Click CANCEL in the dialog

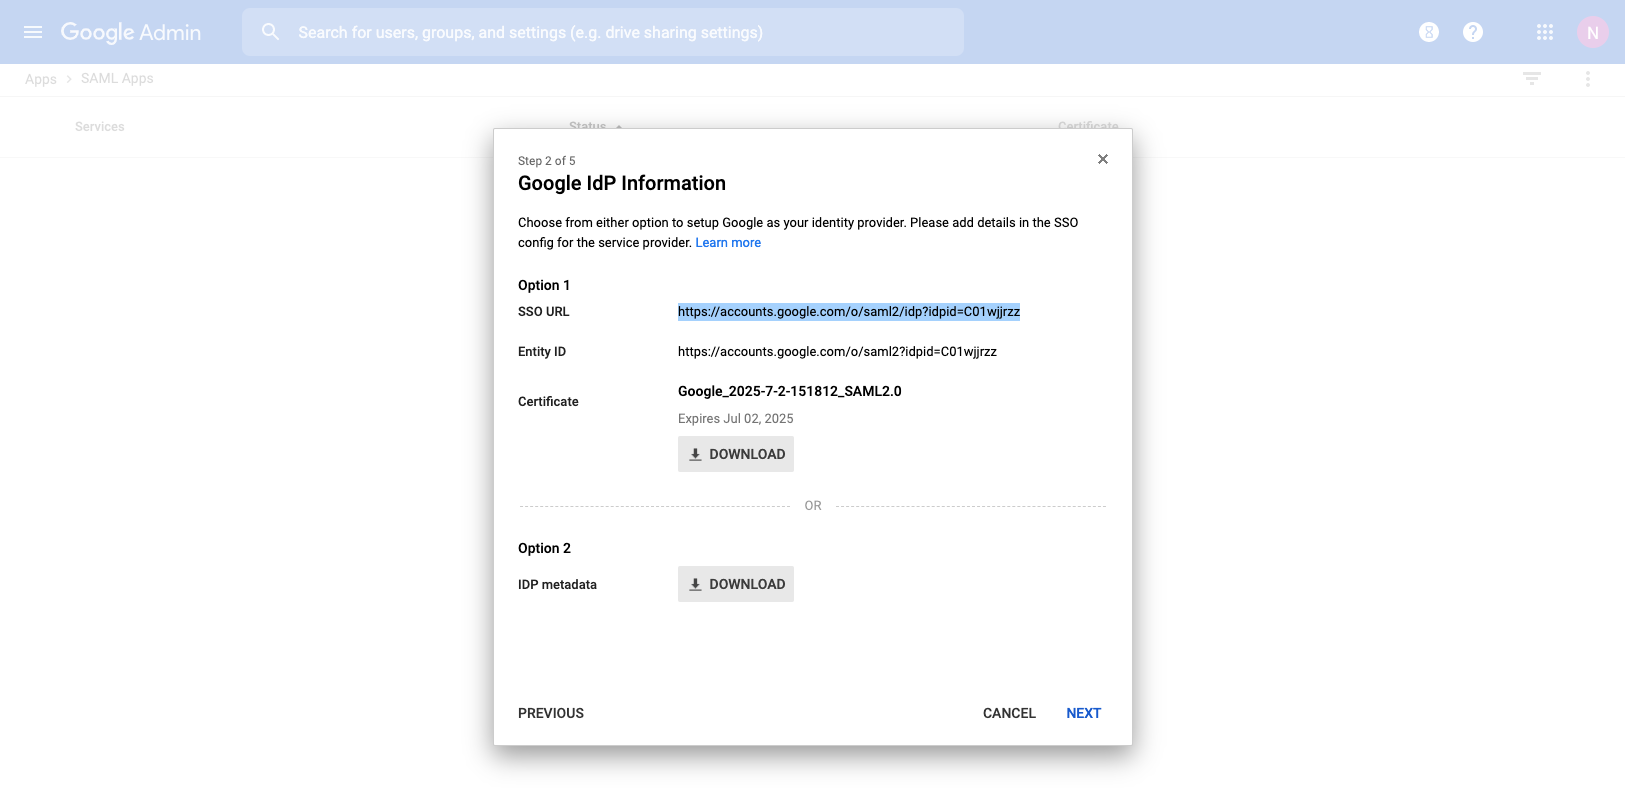tap(1009, 713)
